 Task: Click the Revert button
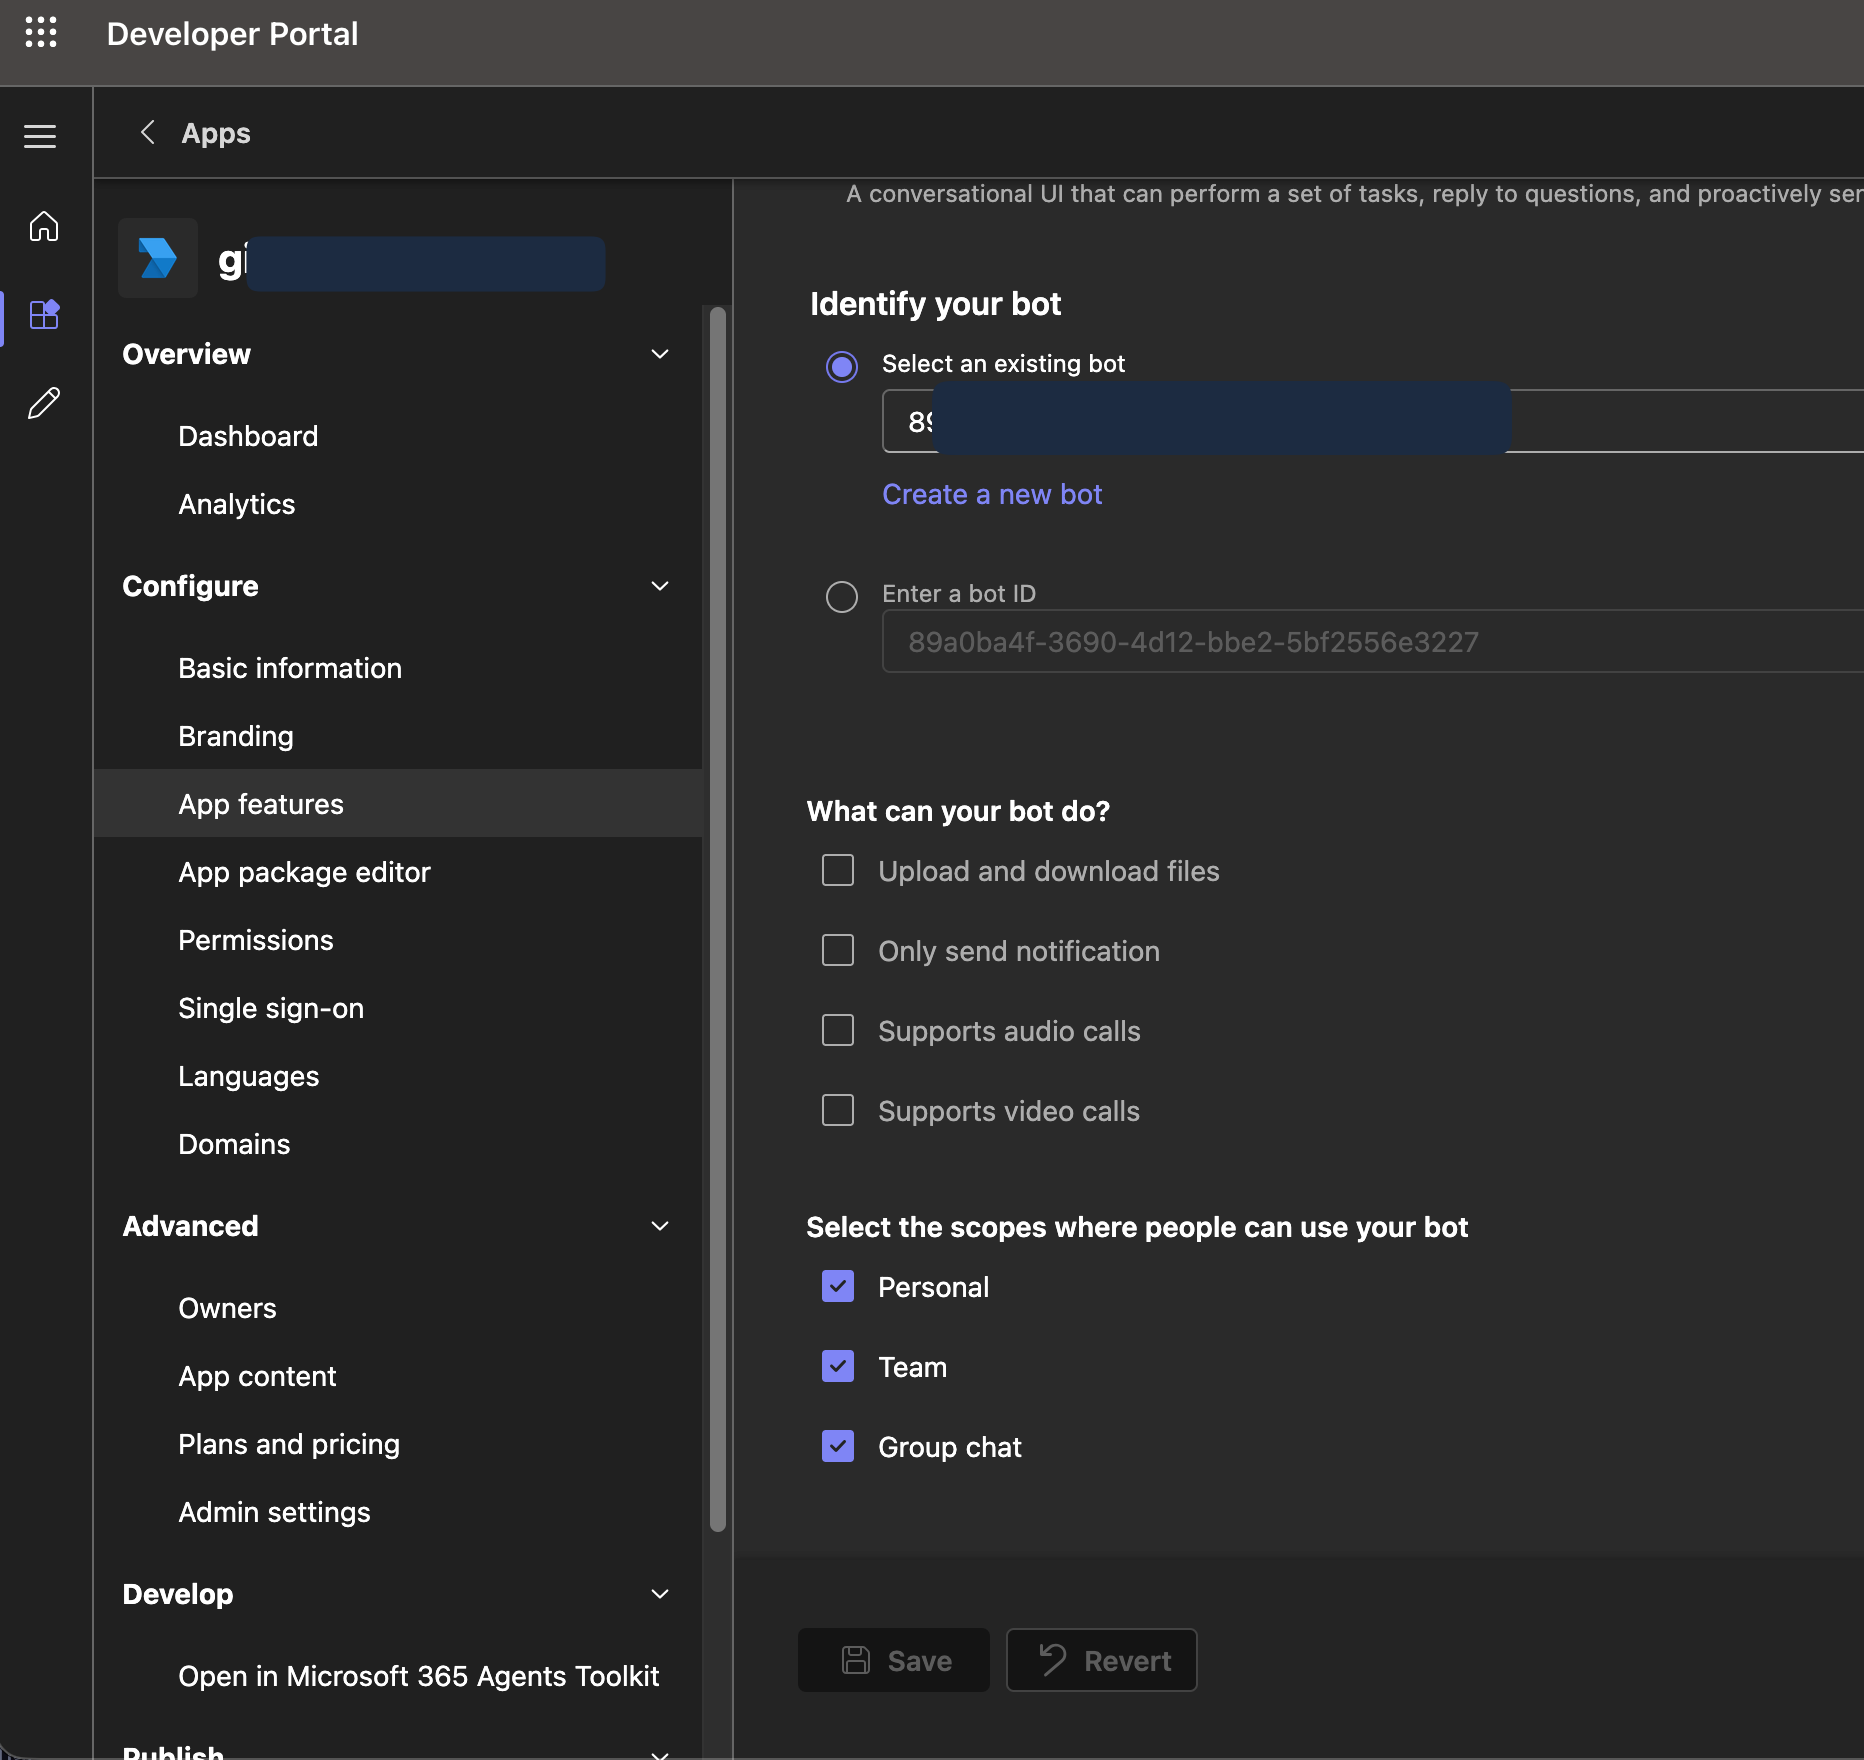point(1102,1660)
